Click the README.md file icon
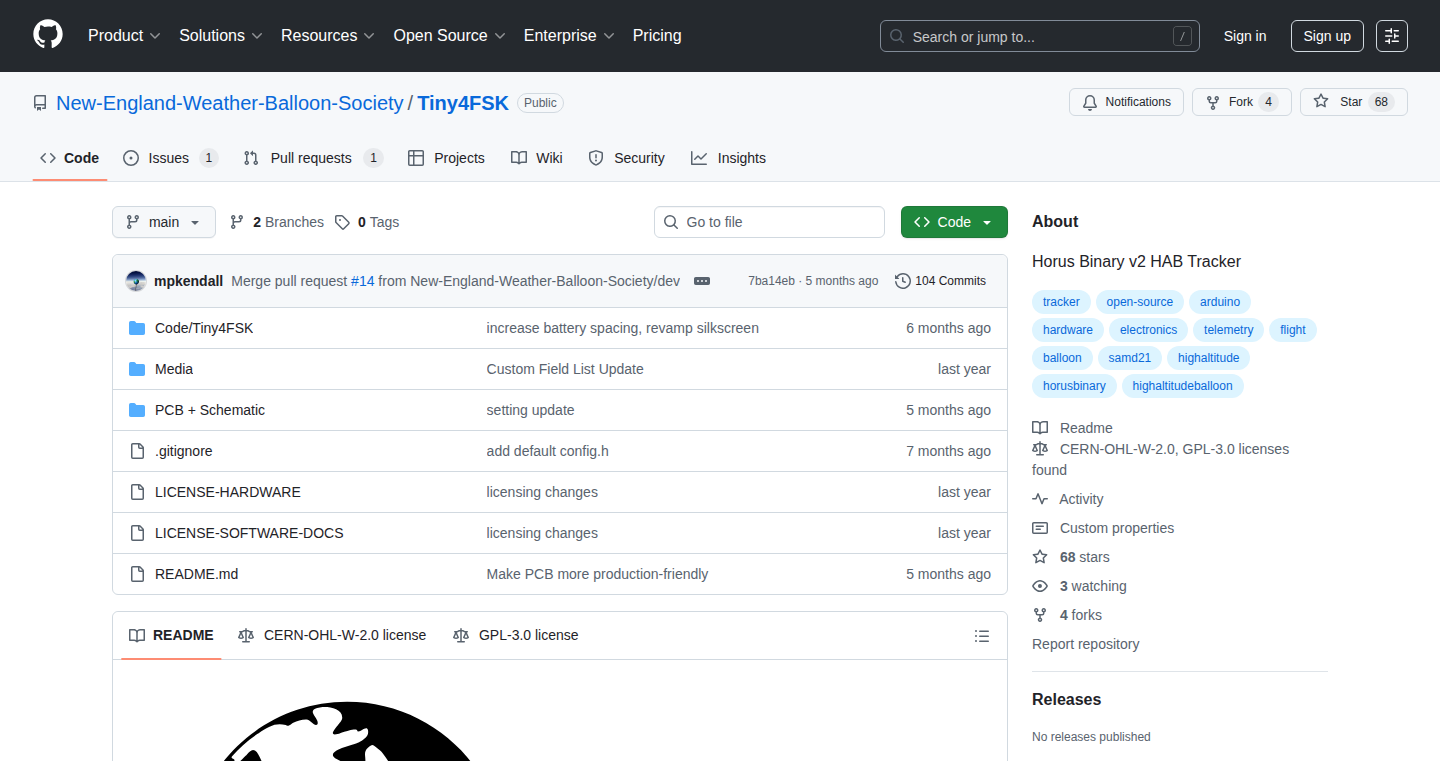 point(137,574)
